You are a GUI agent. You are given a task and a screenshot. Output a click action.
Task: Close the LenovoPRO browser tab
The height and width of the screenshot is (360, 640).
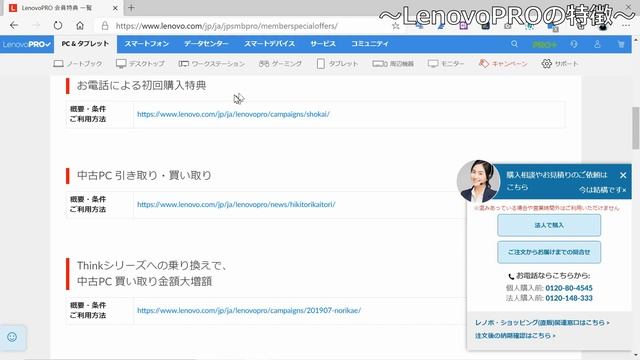tap(115, 8)
